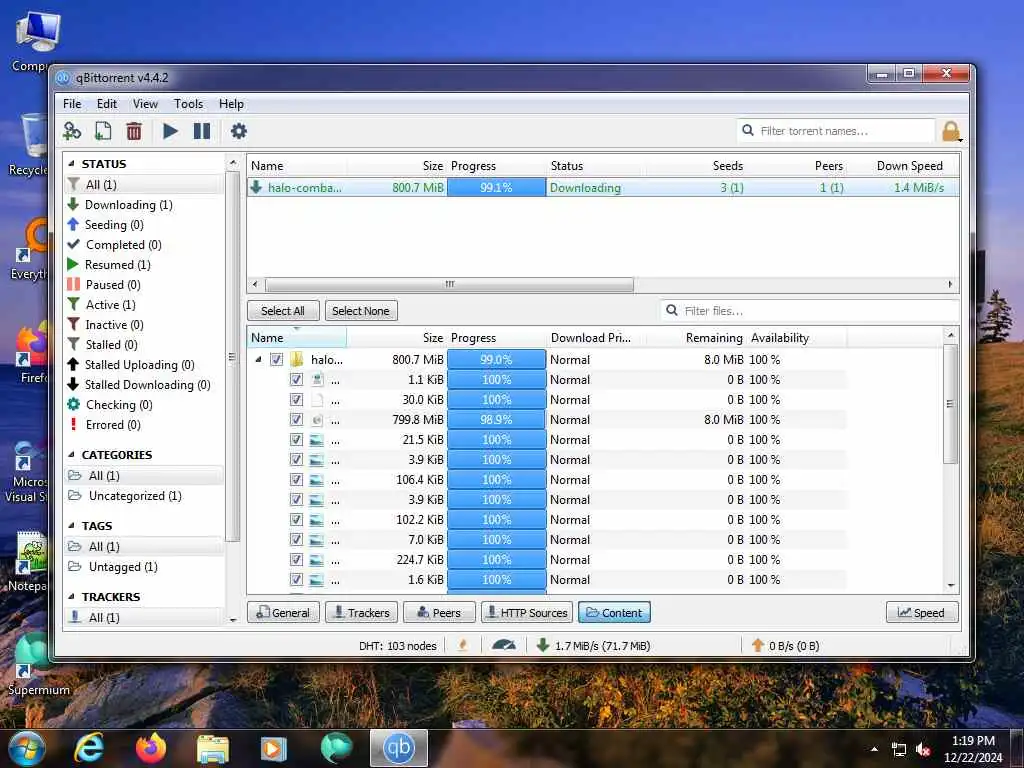Open the File menu
The width and height of the screenshot is (1024, 768).
pos(72,104)
